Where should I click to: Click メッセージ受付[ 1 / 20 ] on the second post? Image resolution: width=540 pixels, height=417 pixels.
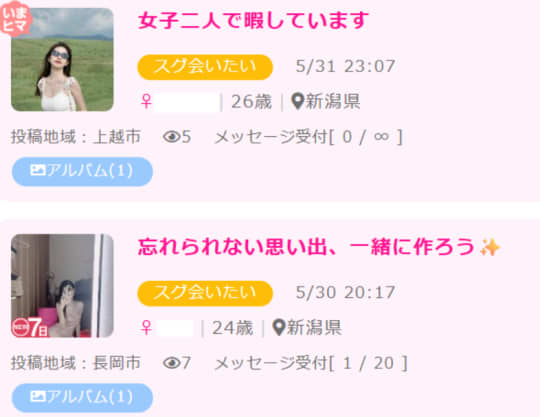coord(311,363)
